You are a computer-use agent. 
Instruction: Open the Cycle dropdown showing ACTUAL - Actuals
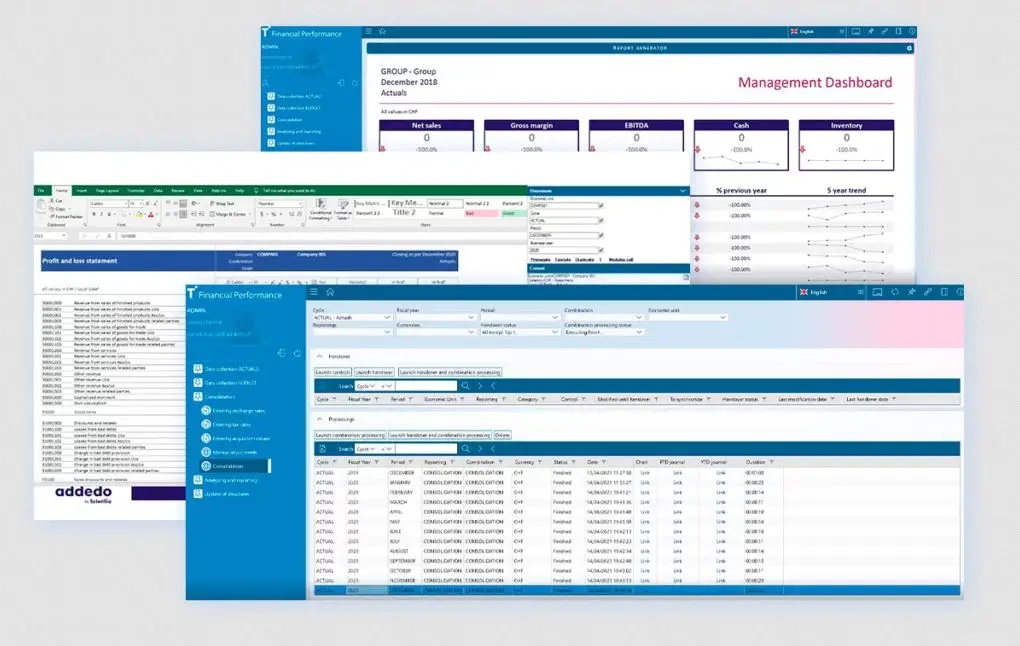[x=350, y=318]
